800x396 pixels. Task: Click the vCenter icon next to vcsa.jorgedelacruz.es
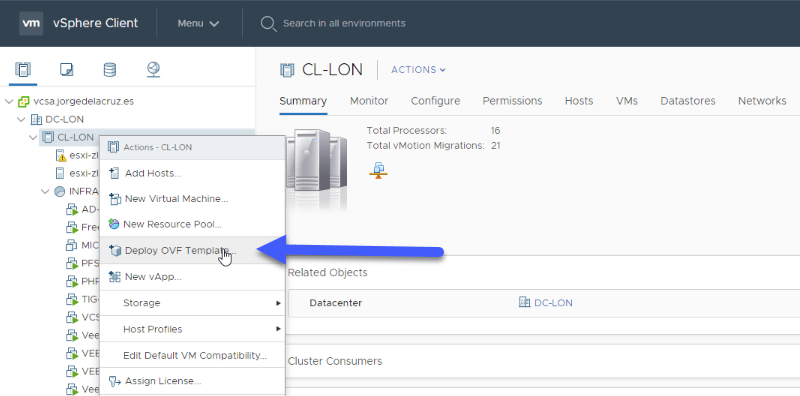(23, 101)
